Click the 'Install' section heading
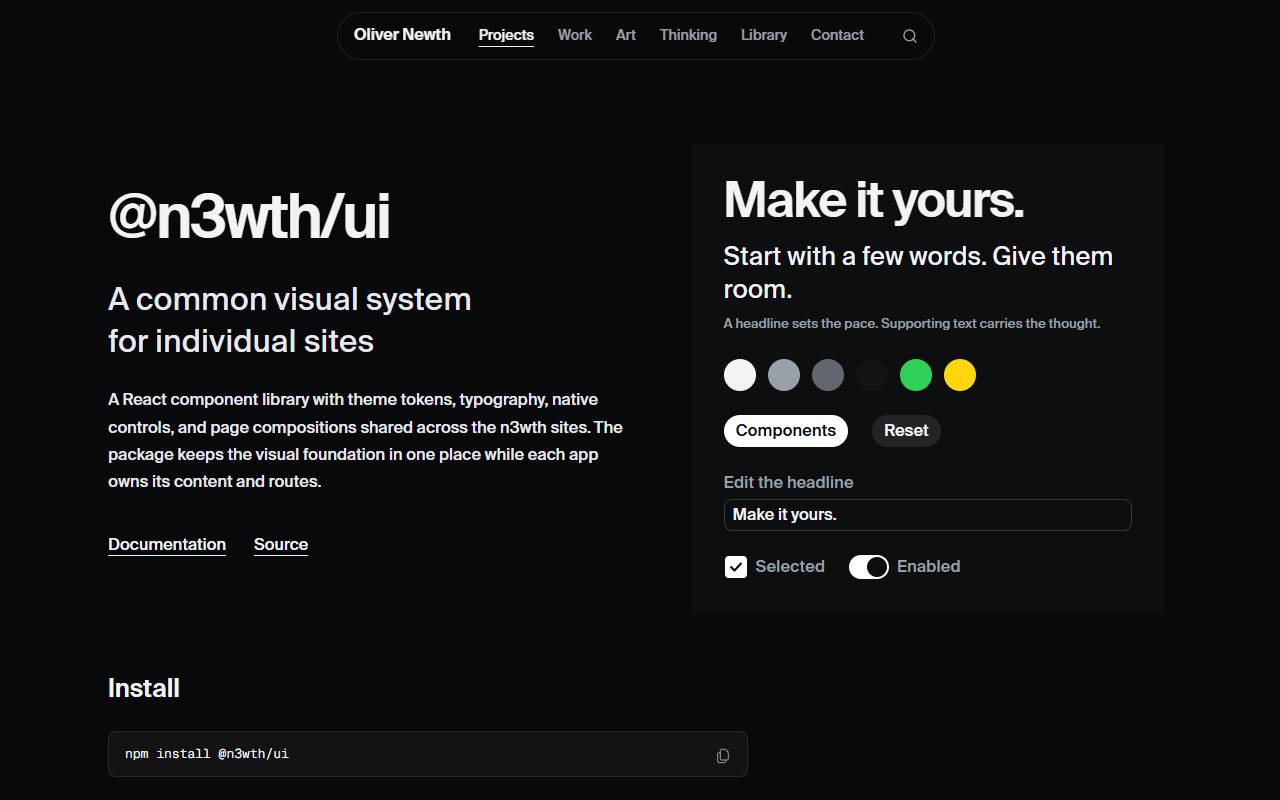The image size is (1280, 800). click(144, 688)
